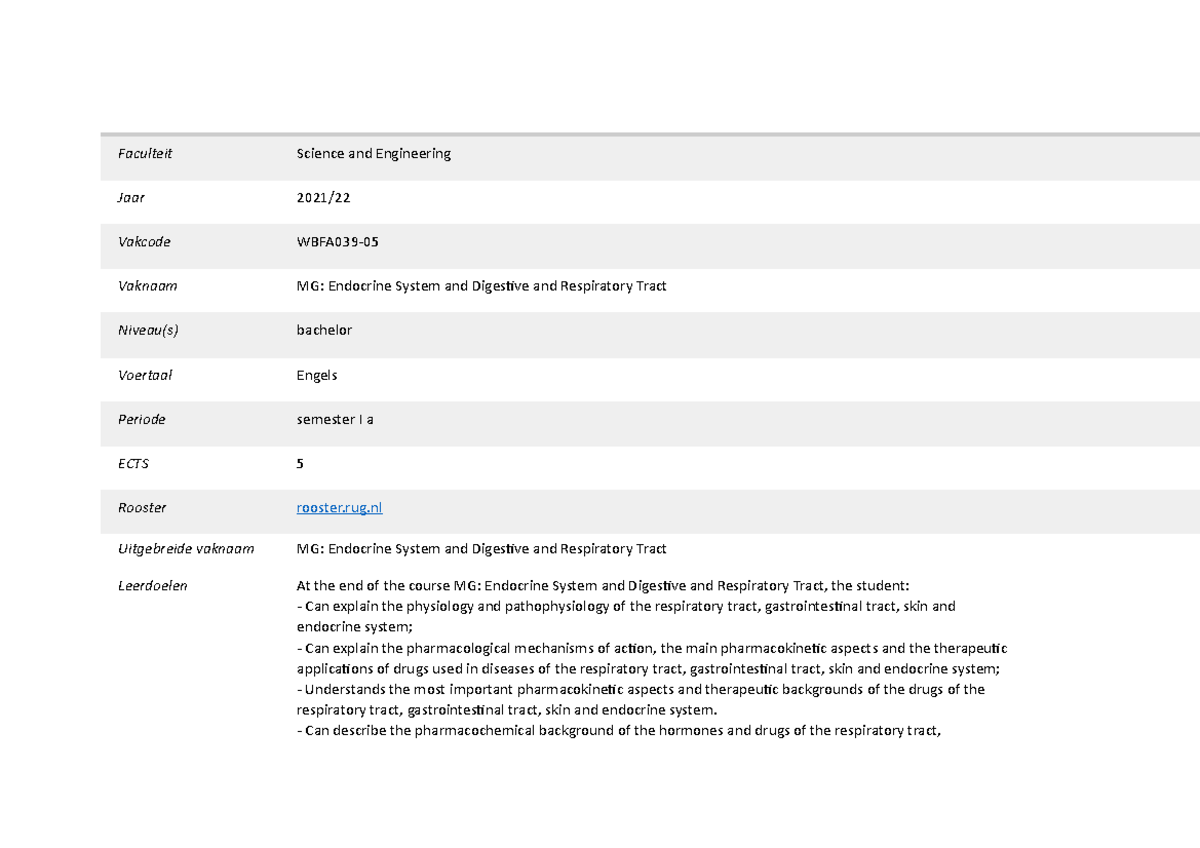Select the 'bachelor' level value
Screen dimensions: 1200x848
pyautogui.click(x=324, y=330)
